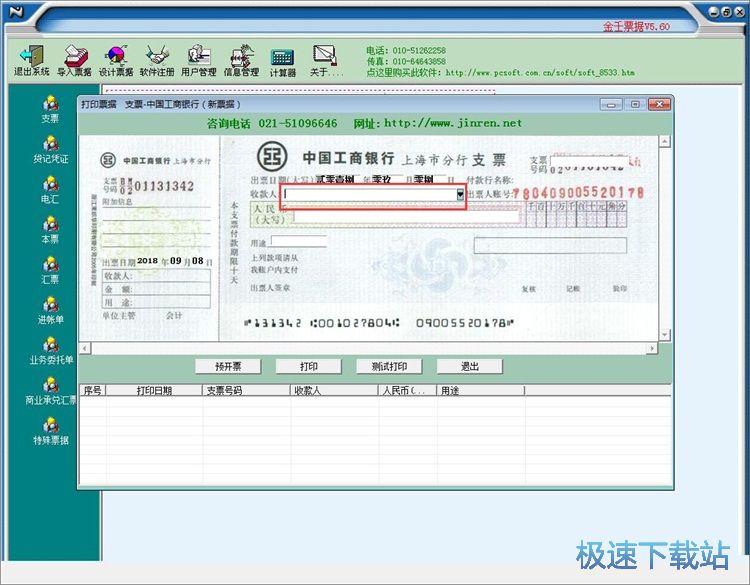This screenshot has height=585, width=750.
Task: Click the 测试打印 test print button
Action: coord(389,367)
